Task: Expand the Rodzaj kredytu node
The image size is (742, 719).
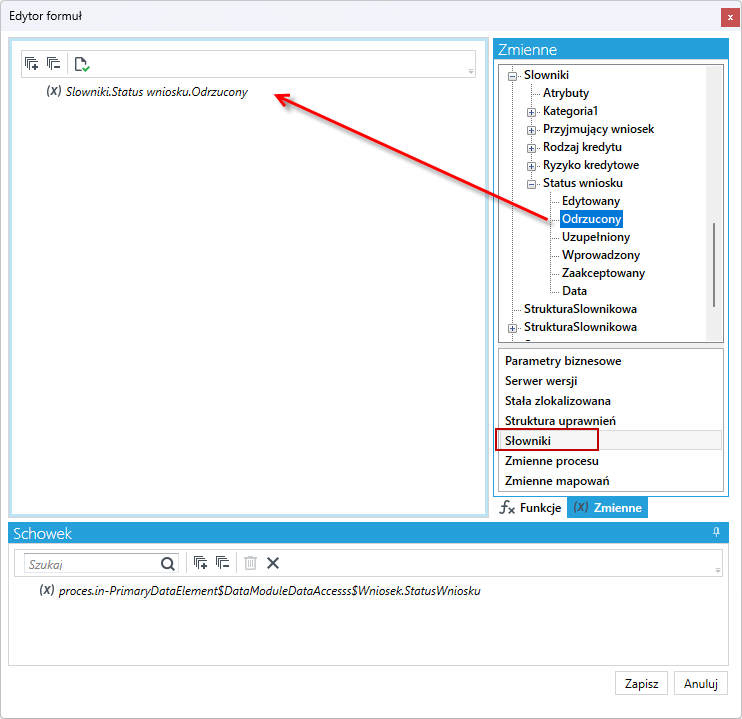Action: click(531, 148)
